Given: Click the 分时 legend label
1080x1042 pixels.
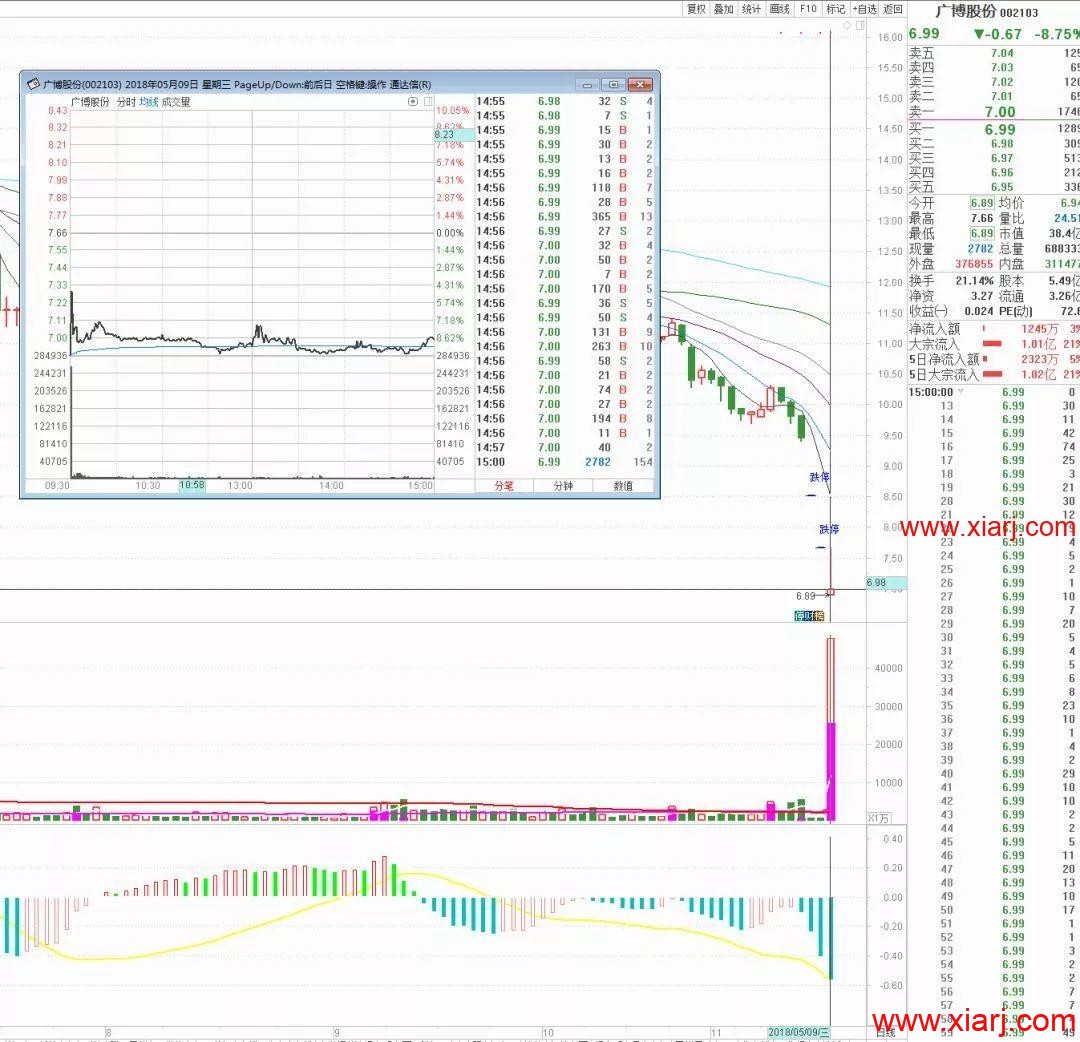Looking at the screenshot, I should coord(126,102).
